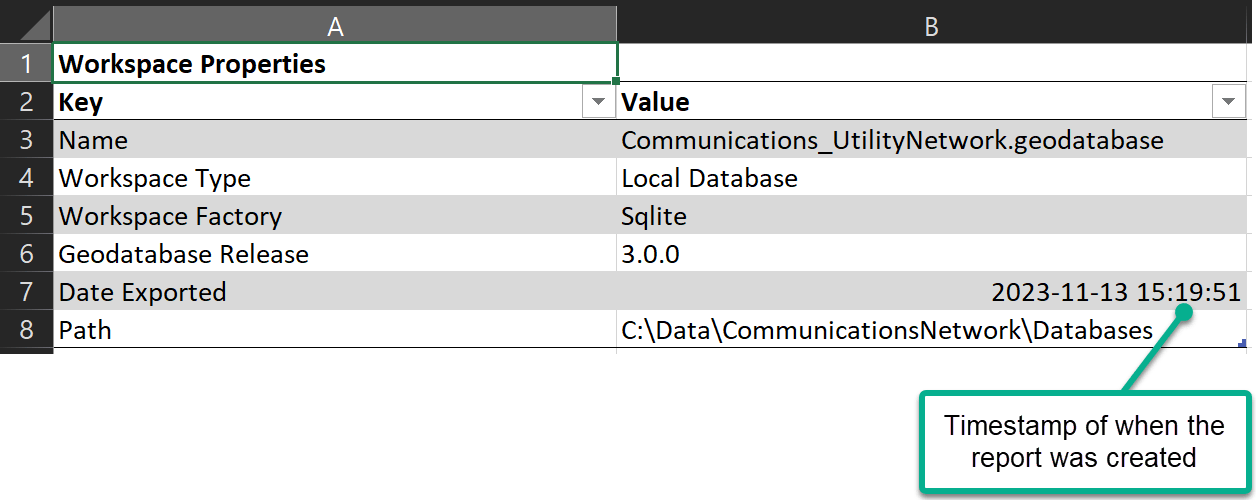This screenshot has height=500, width=1256.
Task: Click the table resize handle corner
Action: pyautogui.click(x=1242, y=344)
